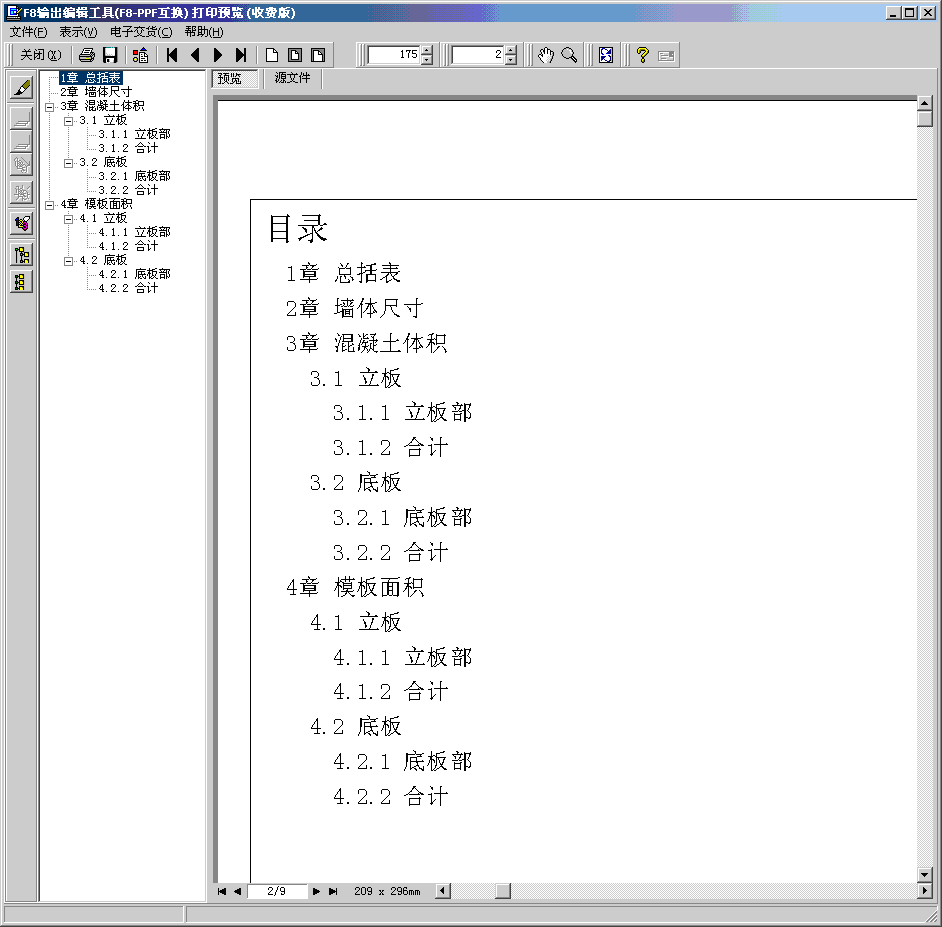Collapse the 3章 混凝土体积 tree node
The height and width of the screenshot is (927, 942).
50,107
